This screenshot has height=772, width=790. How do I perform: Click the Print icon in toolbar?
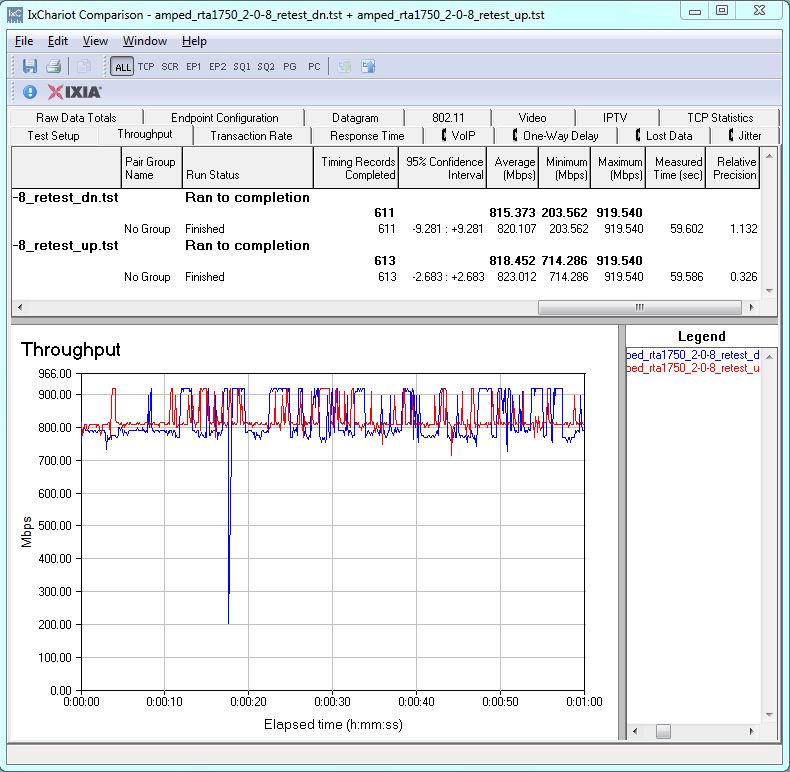click(53, 66)
